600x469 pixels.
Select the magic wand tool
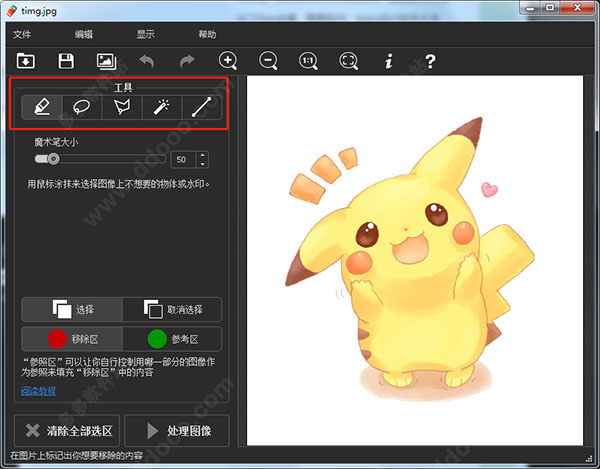pyautogui.click(x=162, y=107)
